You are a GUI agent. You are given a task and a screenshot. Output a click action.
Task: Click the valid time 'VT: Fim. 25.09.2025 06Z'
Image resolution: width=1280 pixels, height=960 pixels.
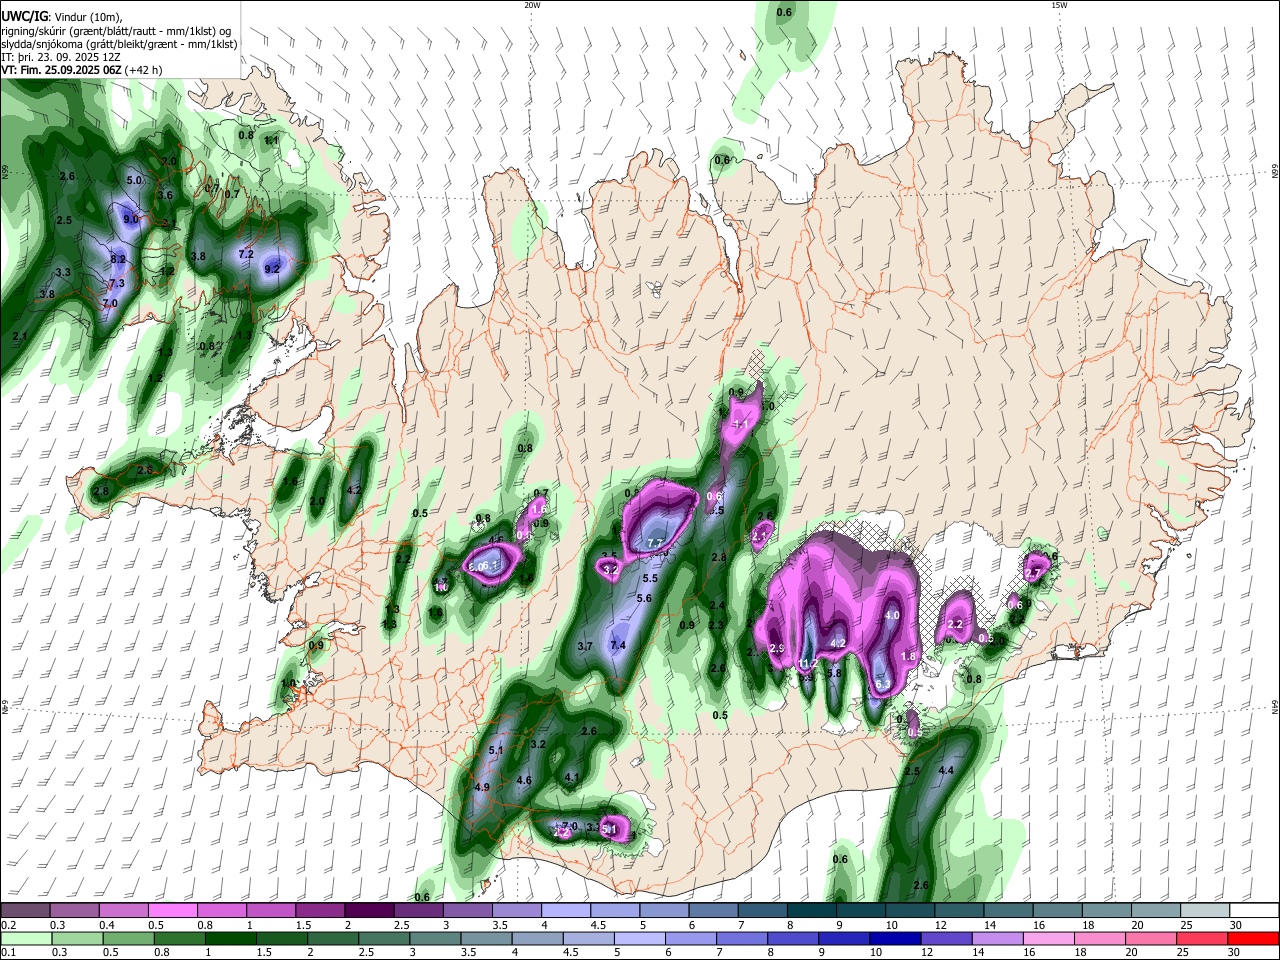62,70
